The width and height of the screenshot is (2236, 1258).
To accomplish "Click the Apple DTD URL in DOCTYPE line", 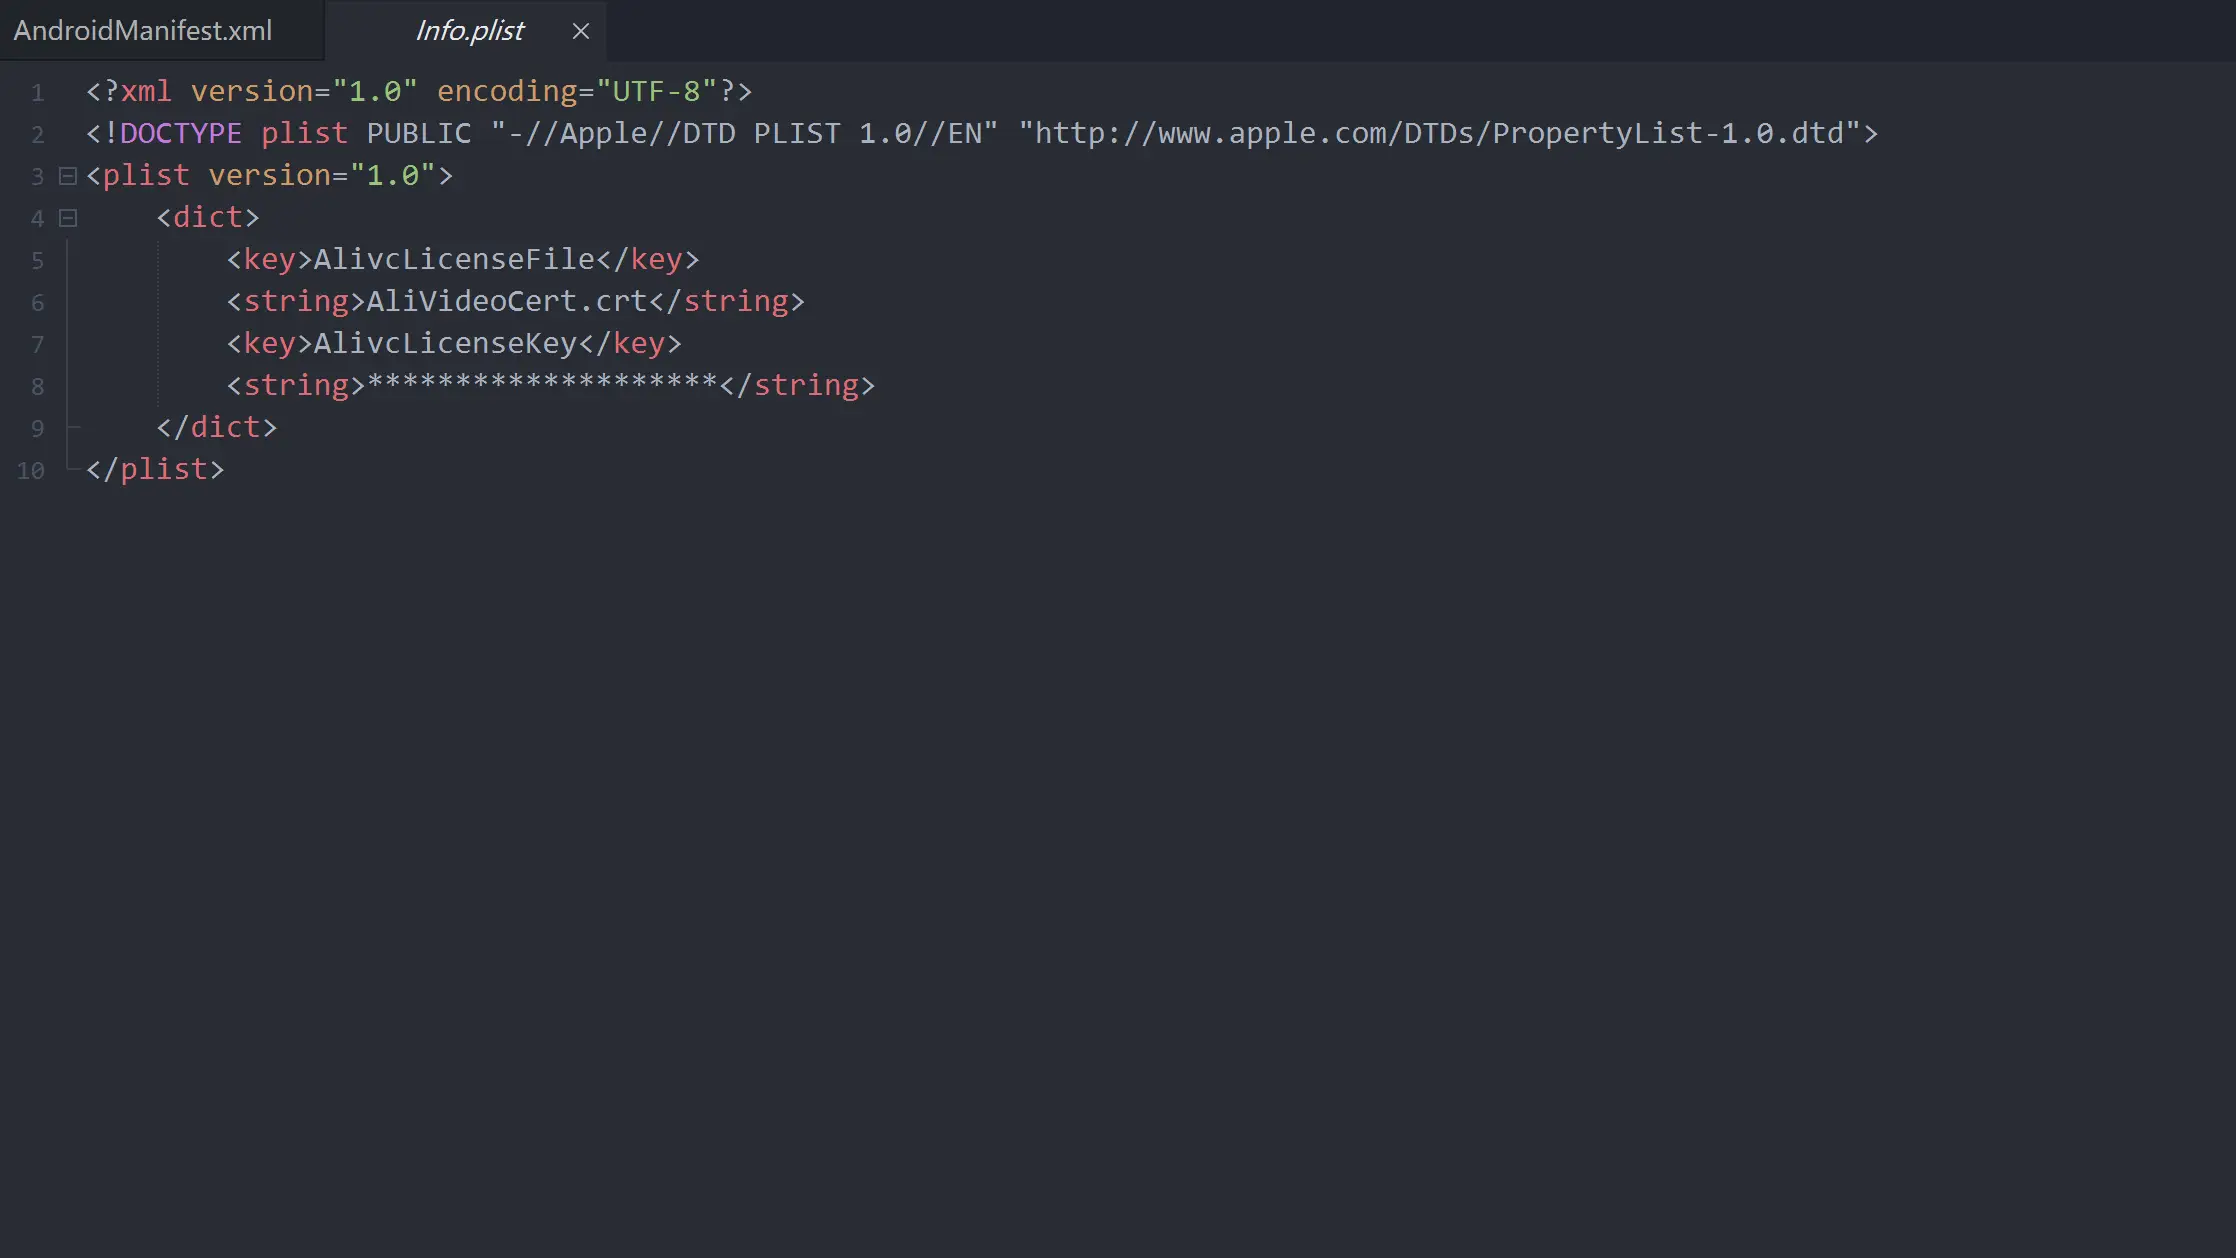I will [1439, 133].
